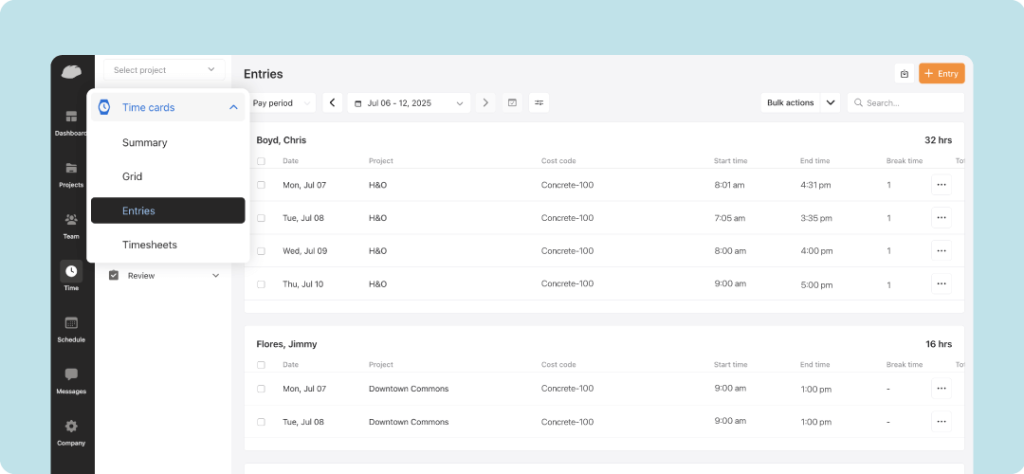Go to previous pay period arrow
The image size is (1024, 474).
tap(332, 103)
